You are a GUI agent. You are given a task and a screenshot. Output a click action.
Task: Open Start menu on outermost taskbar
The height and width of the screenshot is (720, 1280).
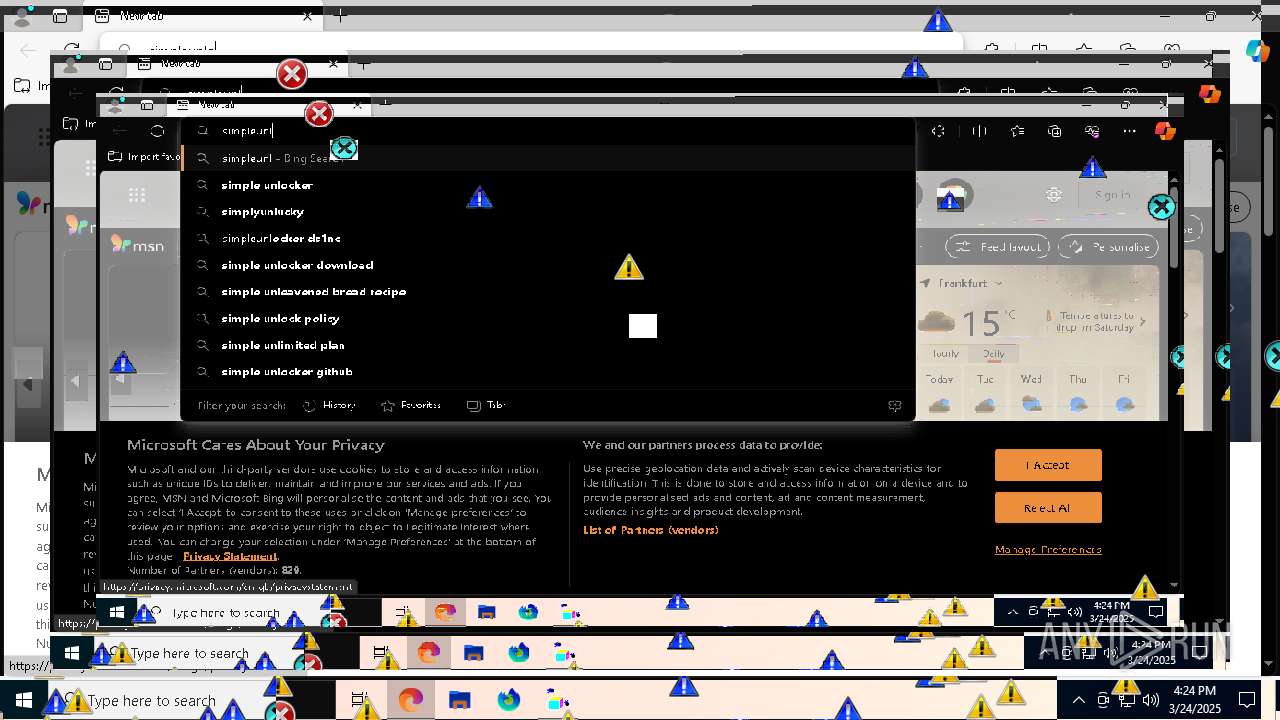click(x=23, y=700)
